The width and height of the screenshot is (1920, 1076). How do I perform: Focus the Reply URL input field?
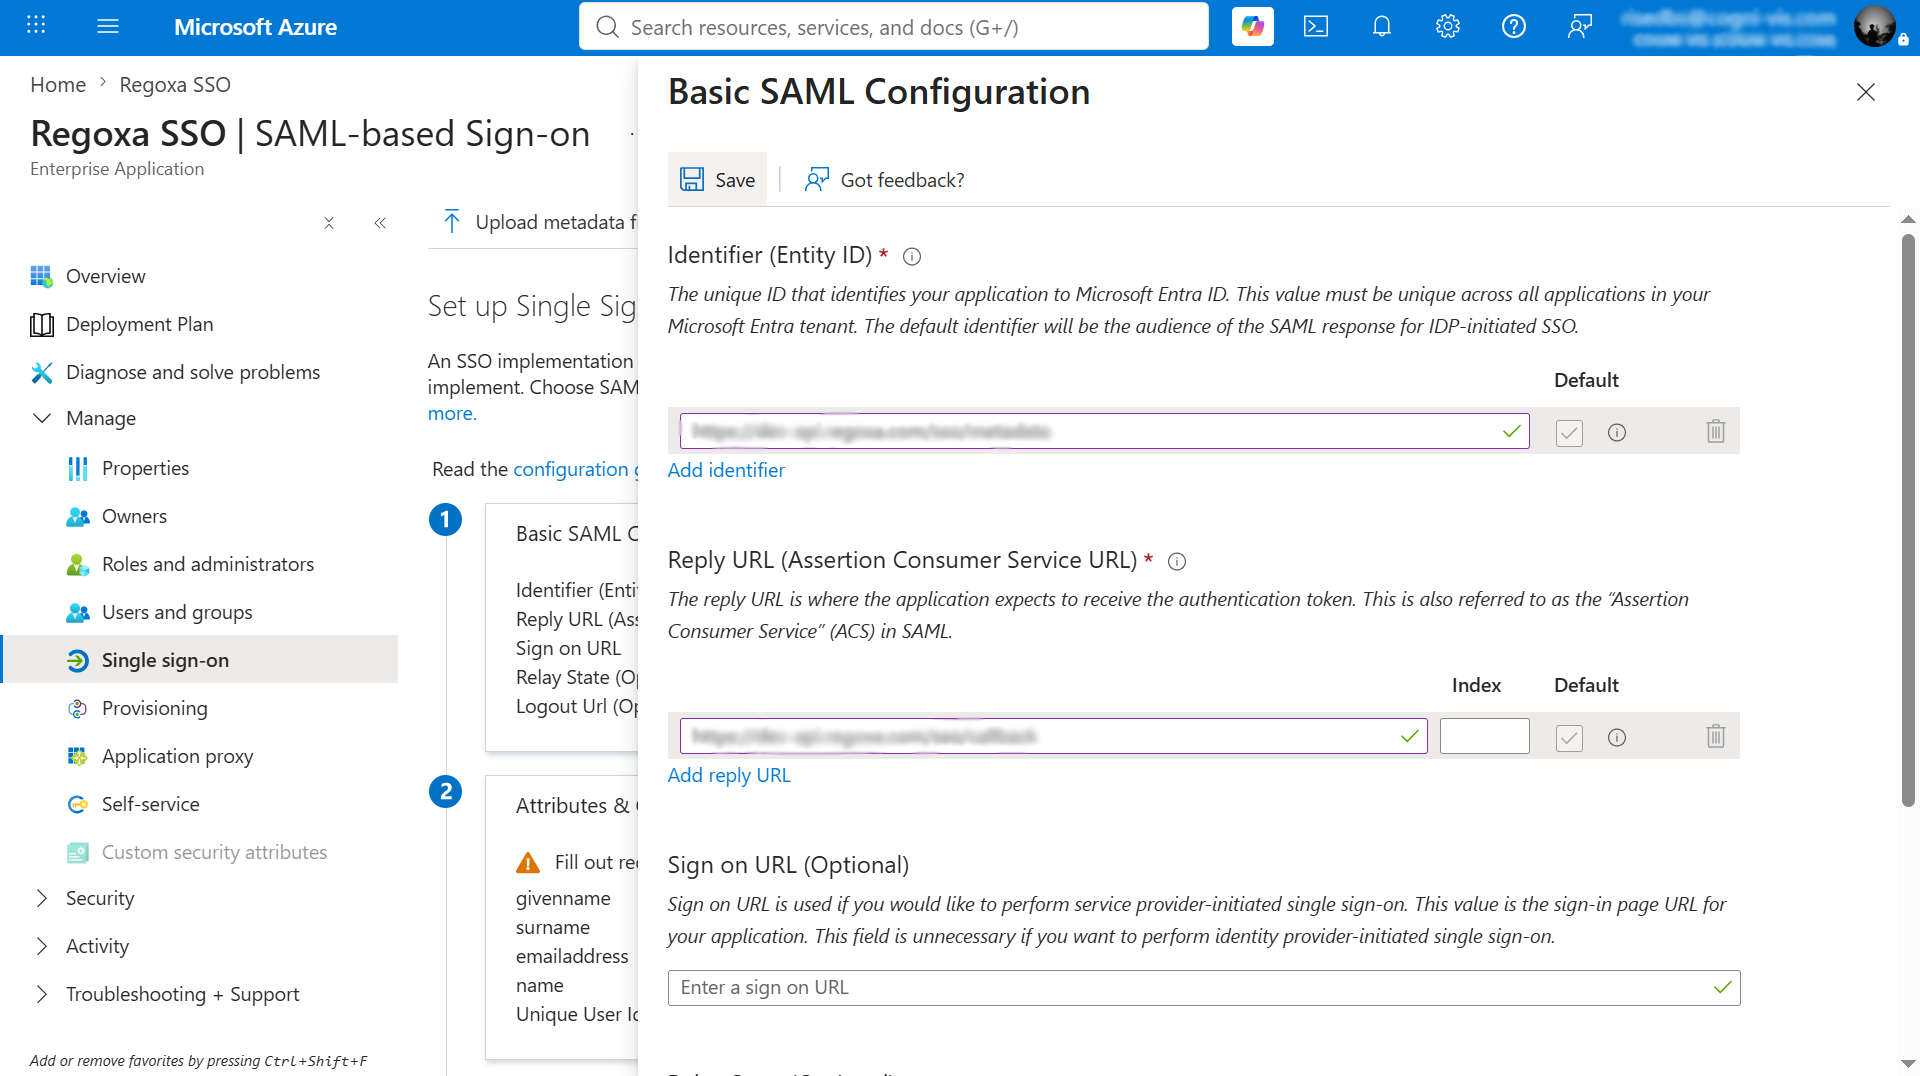pyautogui.click(x=1053, y=736)
